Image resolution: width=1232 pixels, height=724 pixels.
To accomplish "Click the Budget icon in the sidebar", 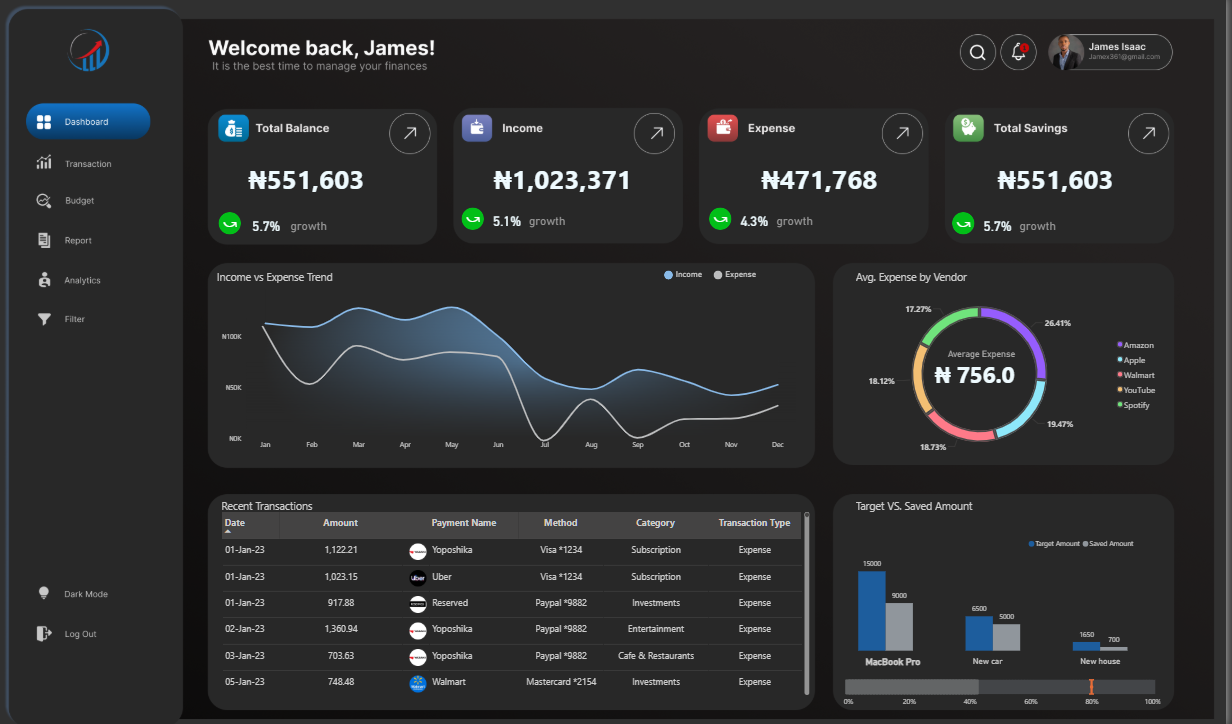I will coord(44,201).
